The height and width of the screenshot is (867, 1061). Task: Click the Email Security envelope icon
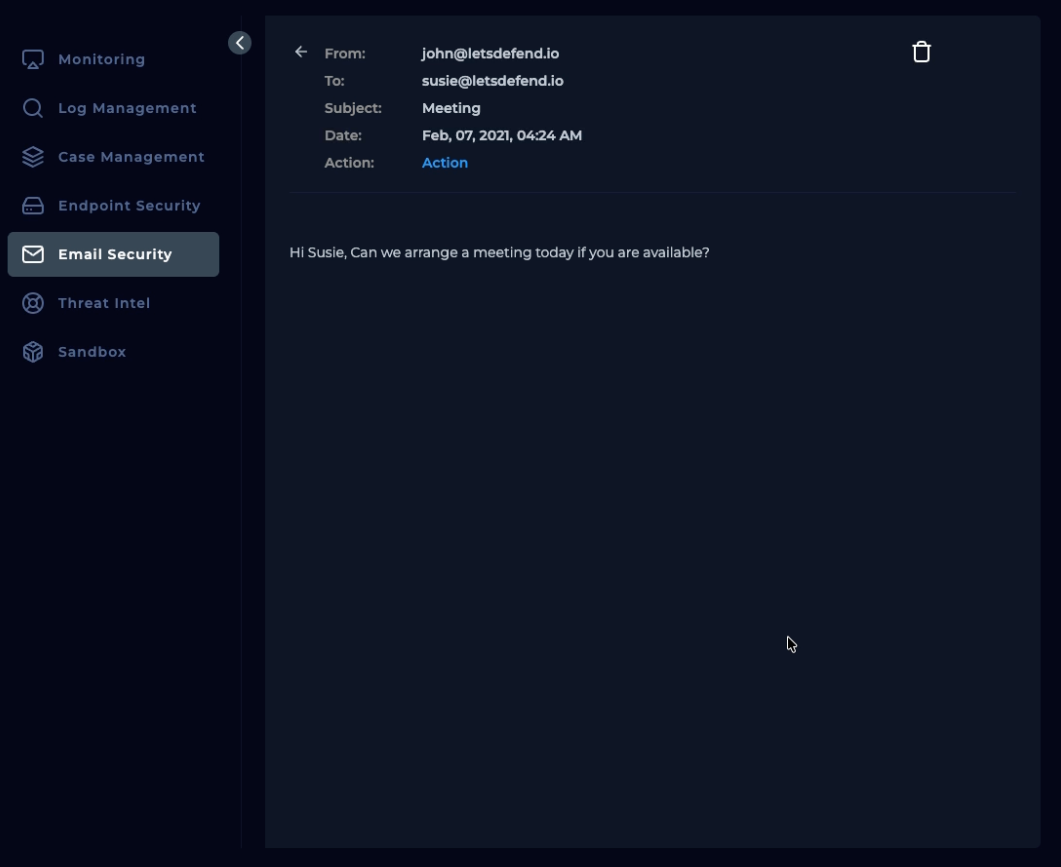33,254
